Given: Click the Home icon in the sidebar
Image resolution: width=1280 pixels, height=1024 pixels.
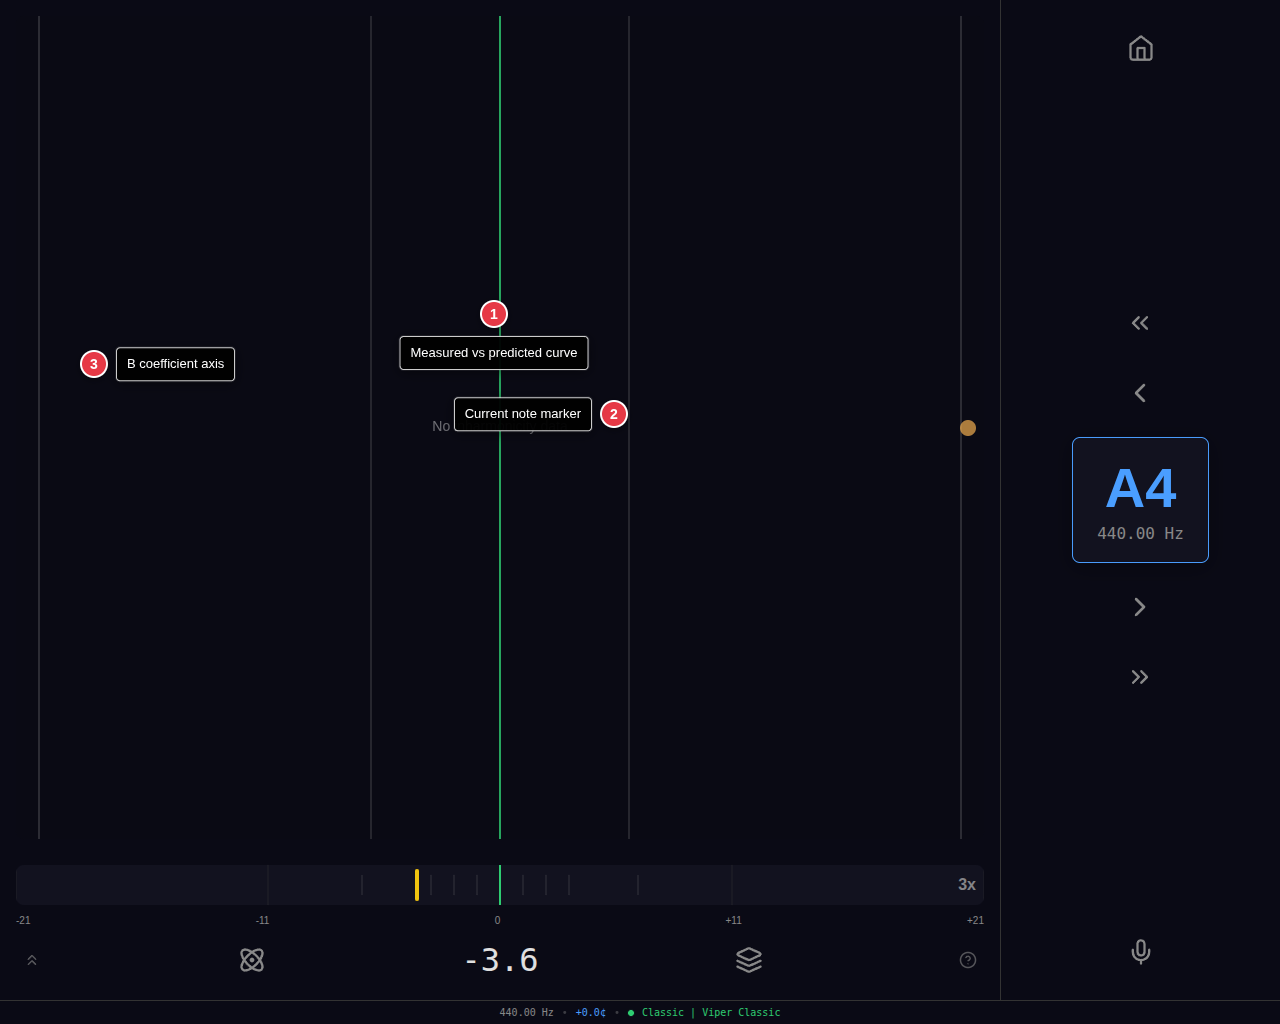Looking at the screenshot, I should coord(1140,48).
